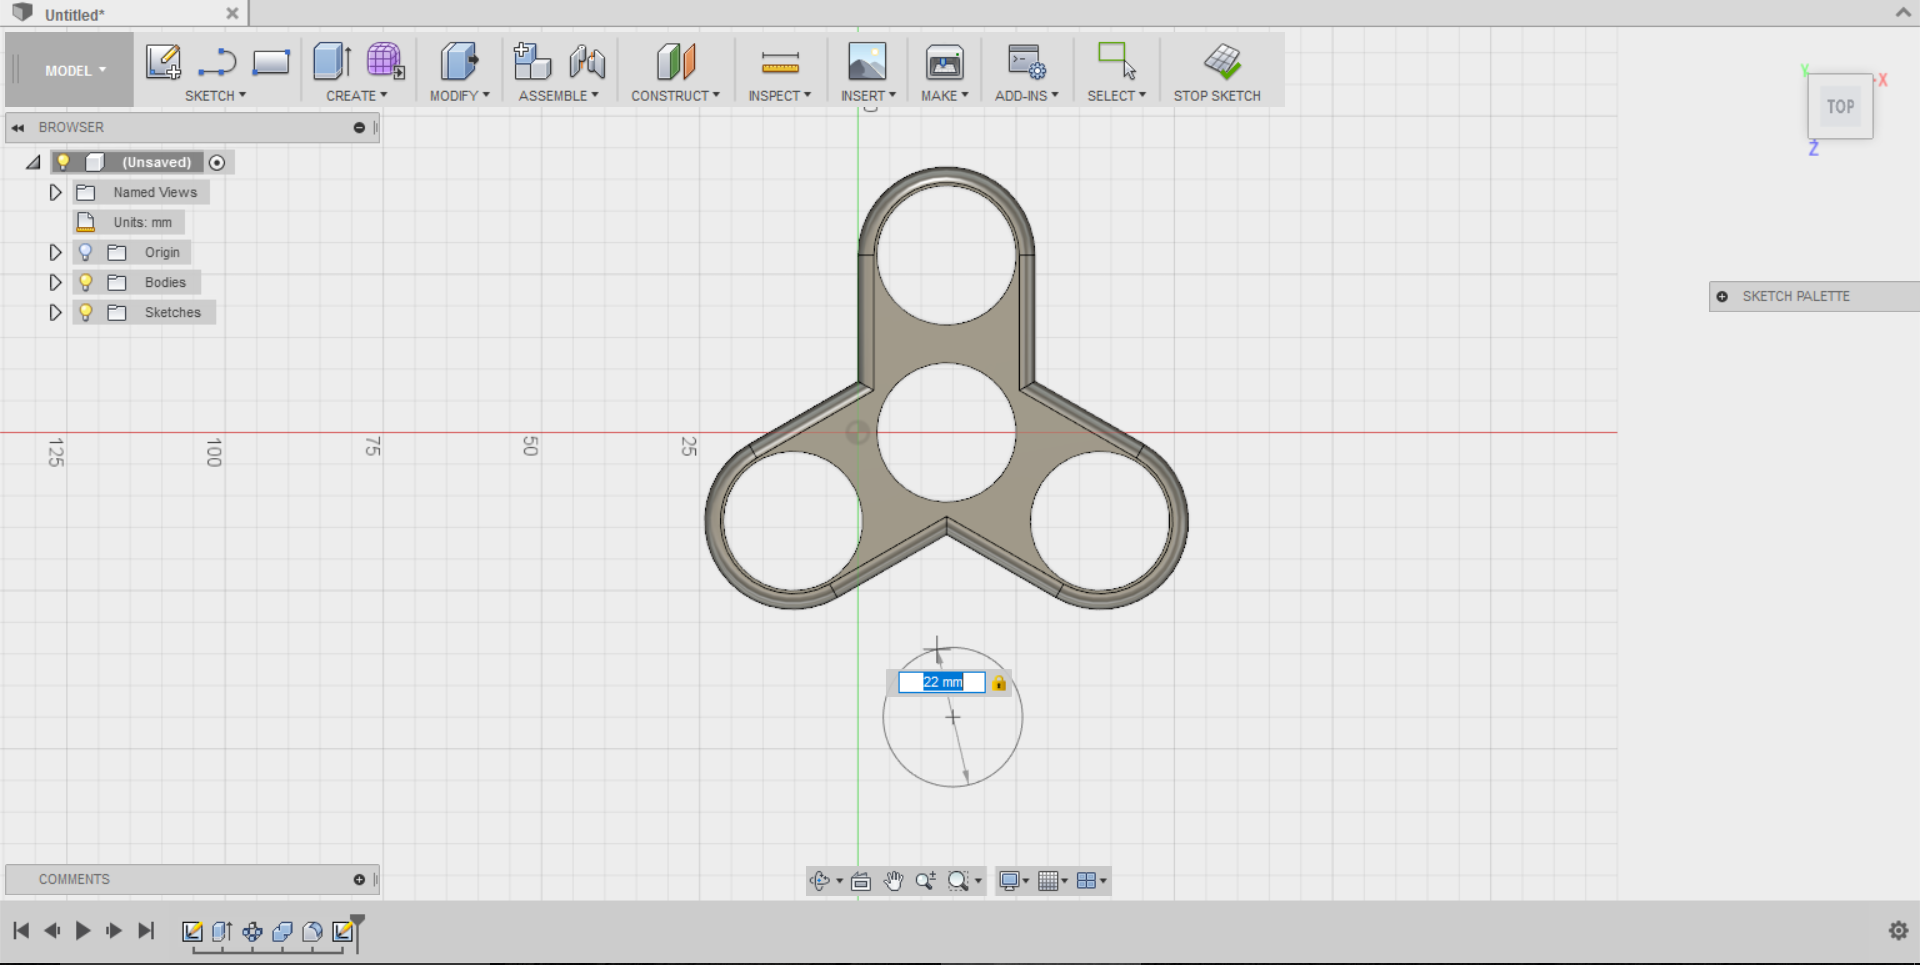Open the MODEL workspace switcher

pyautogui.click(x=68, y=70)
